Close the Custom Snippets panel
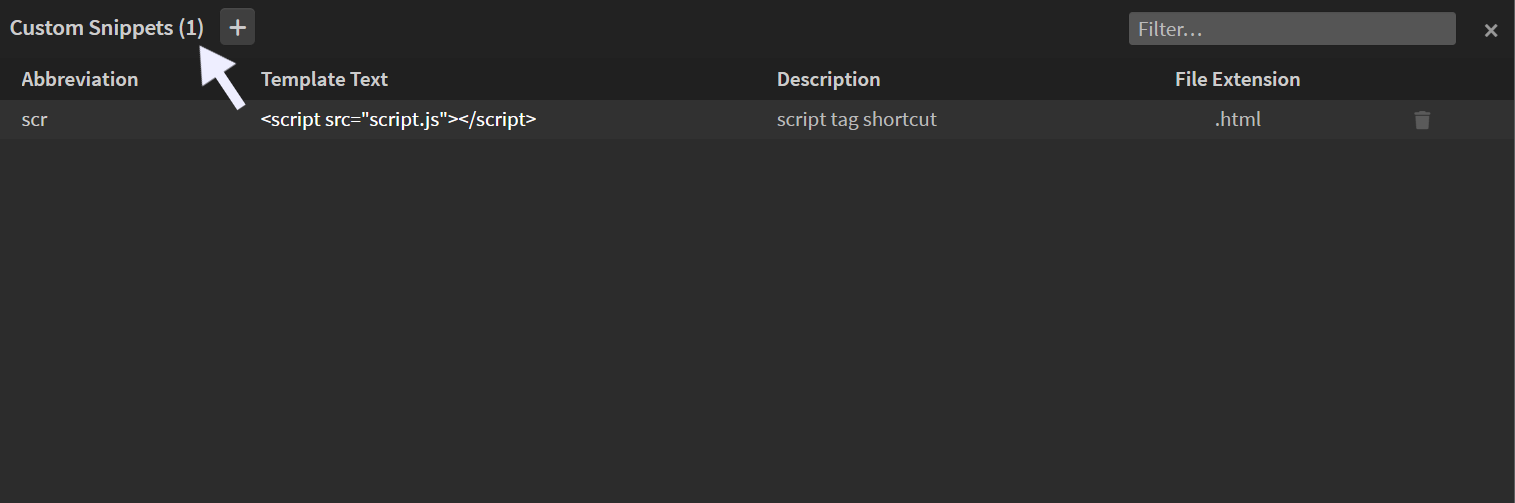Viewport: 1515px width, 503px height. point(1490,30)
